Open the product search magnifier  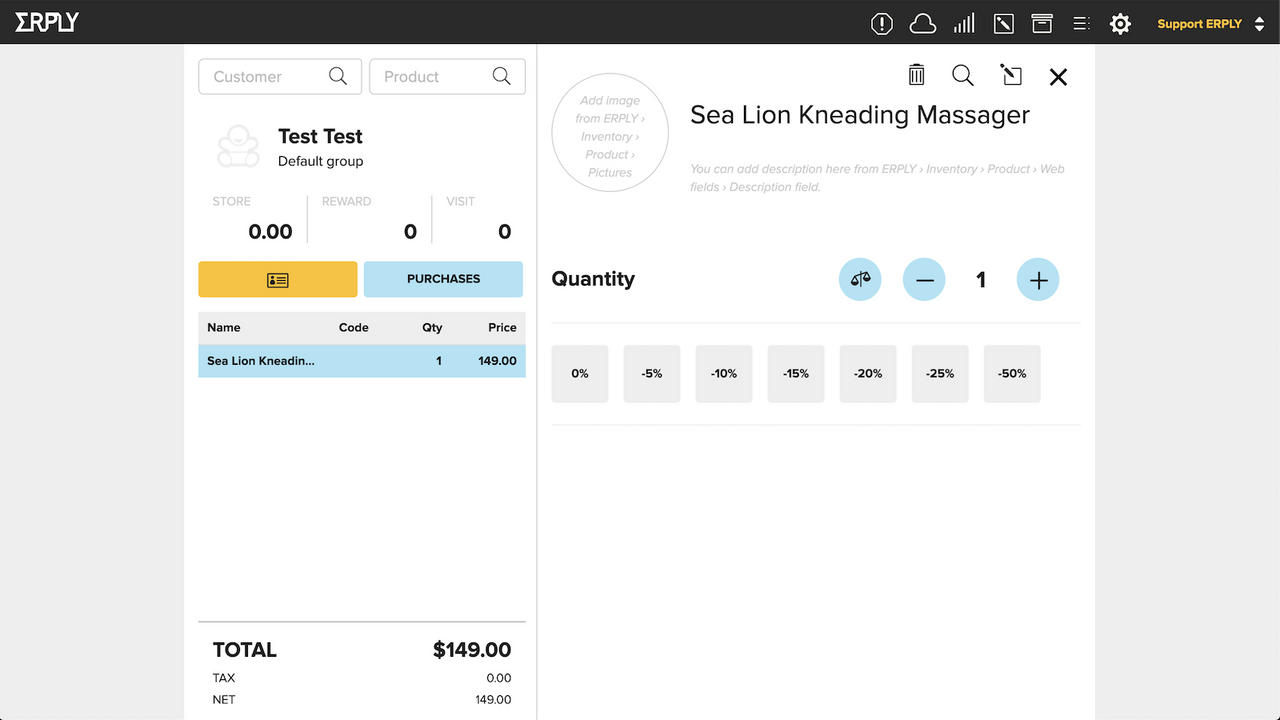(x=962, y=75)
